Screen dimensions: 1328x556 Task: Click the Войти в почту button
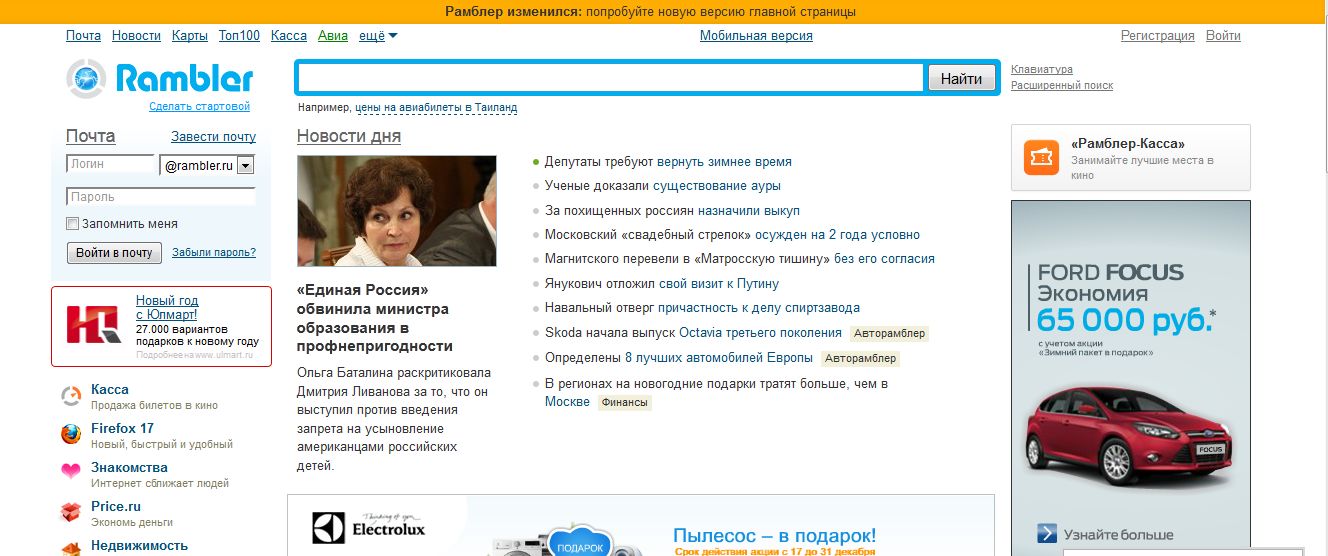pos(115,253)
